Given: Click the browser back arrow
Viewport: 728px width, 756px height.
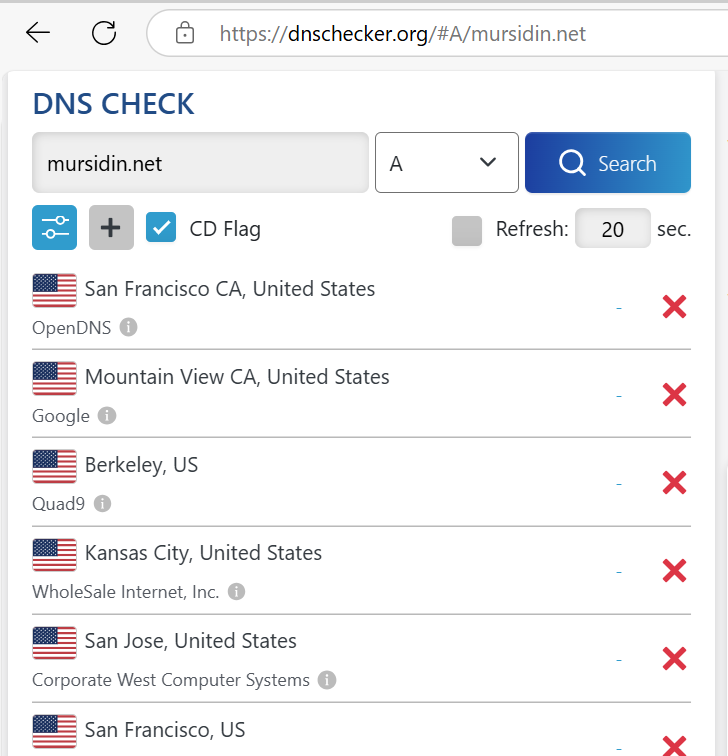Looking at the screenshot, I should coord(38,33).
